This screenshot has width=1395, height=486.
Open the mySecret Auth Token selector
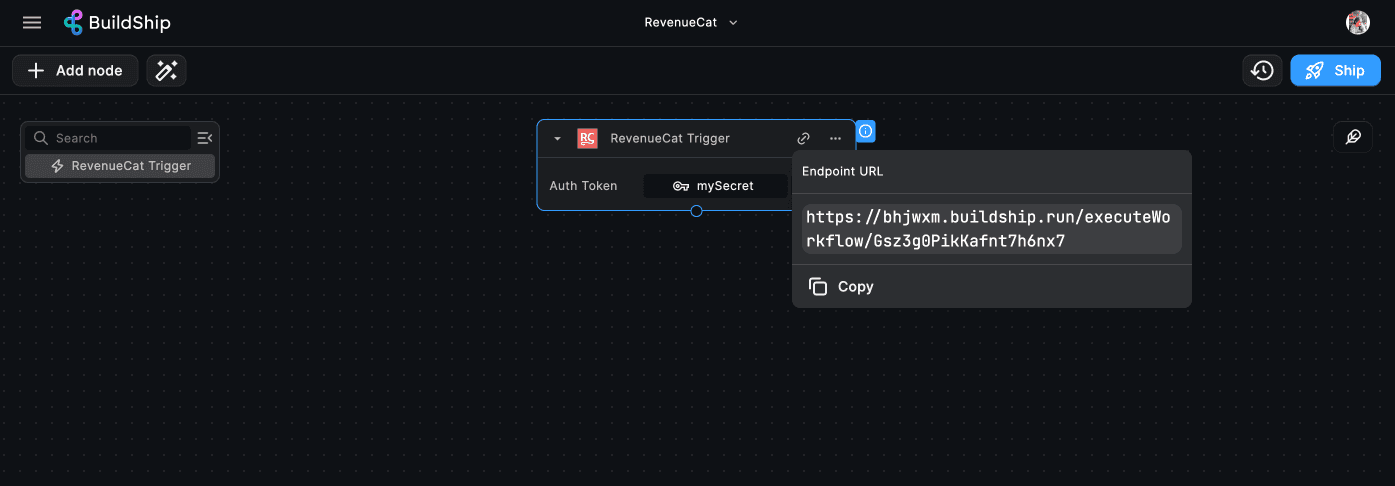pos(714,186)
